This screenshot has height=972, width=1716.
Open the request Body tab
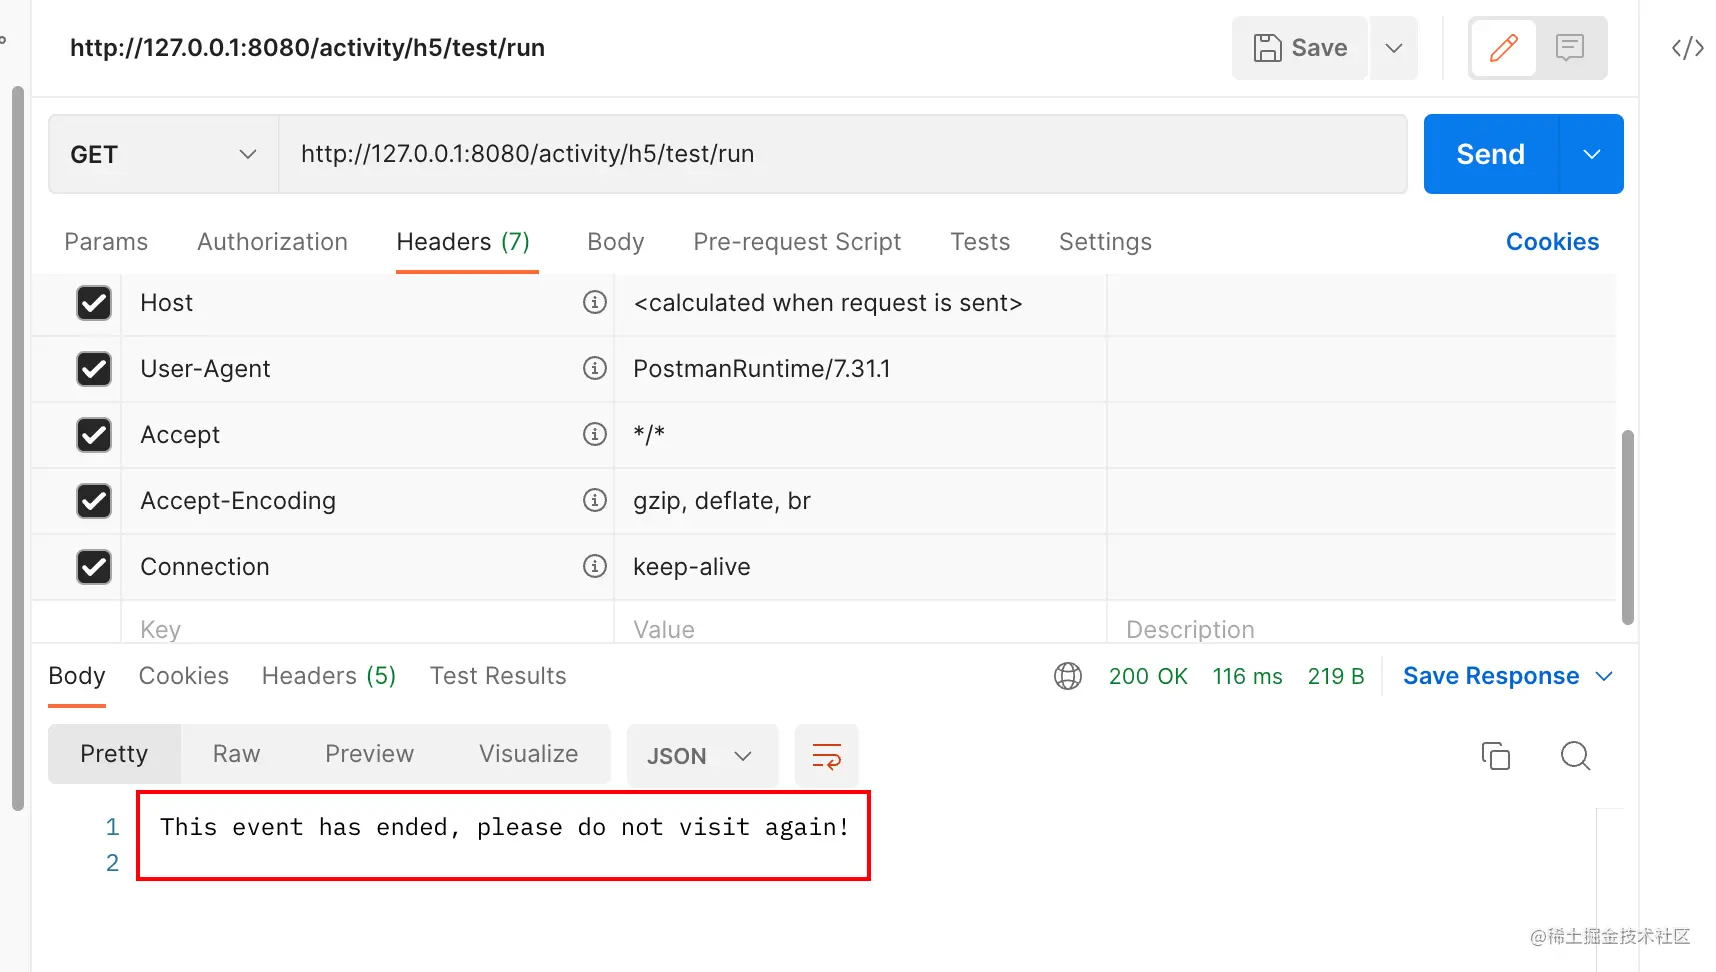click(x=616, y=242)
